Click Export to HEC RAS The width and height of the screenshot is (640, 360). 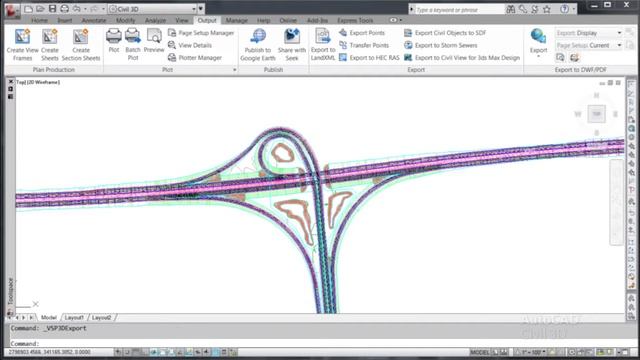pos(369,58)
